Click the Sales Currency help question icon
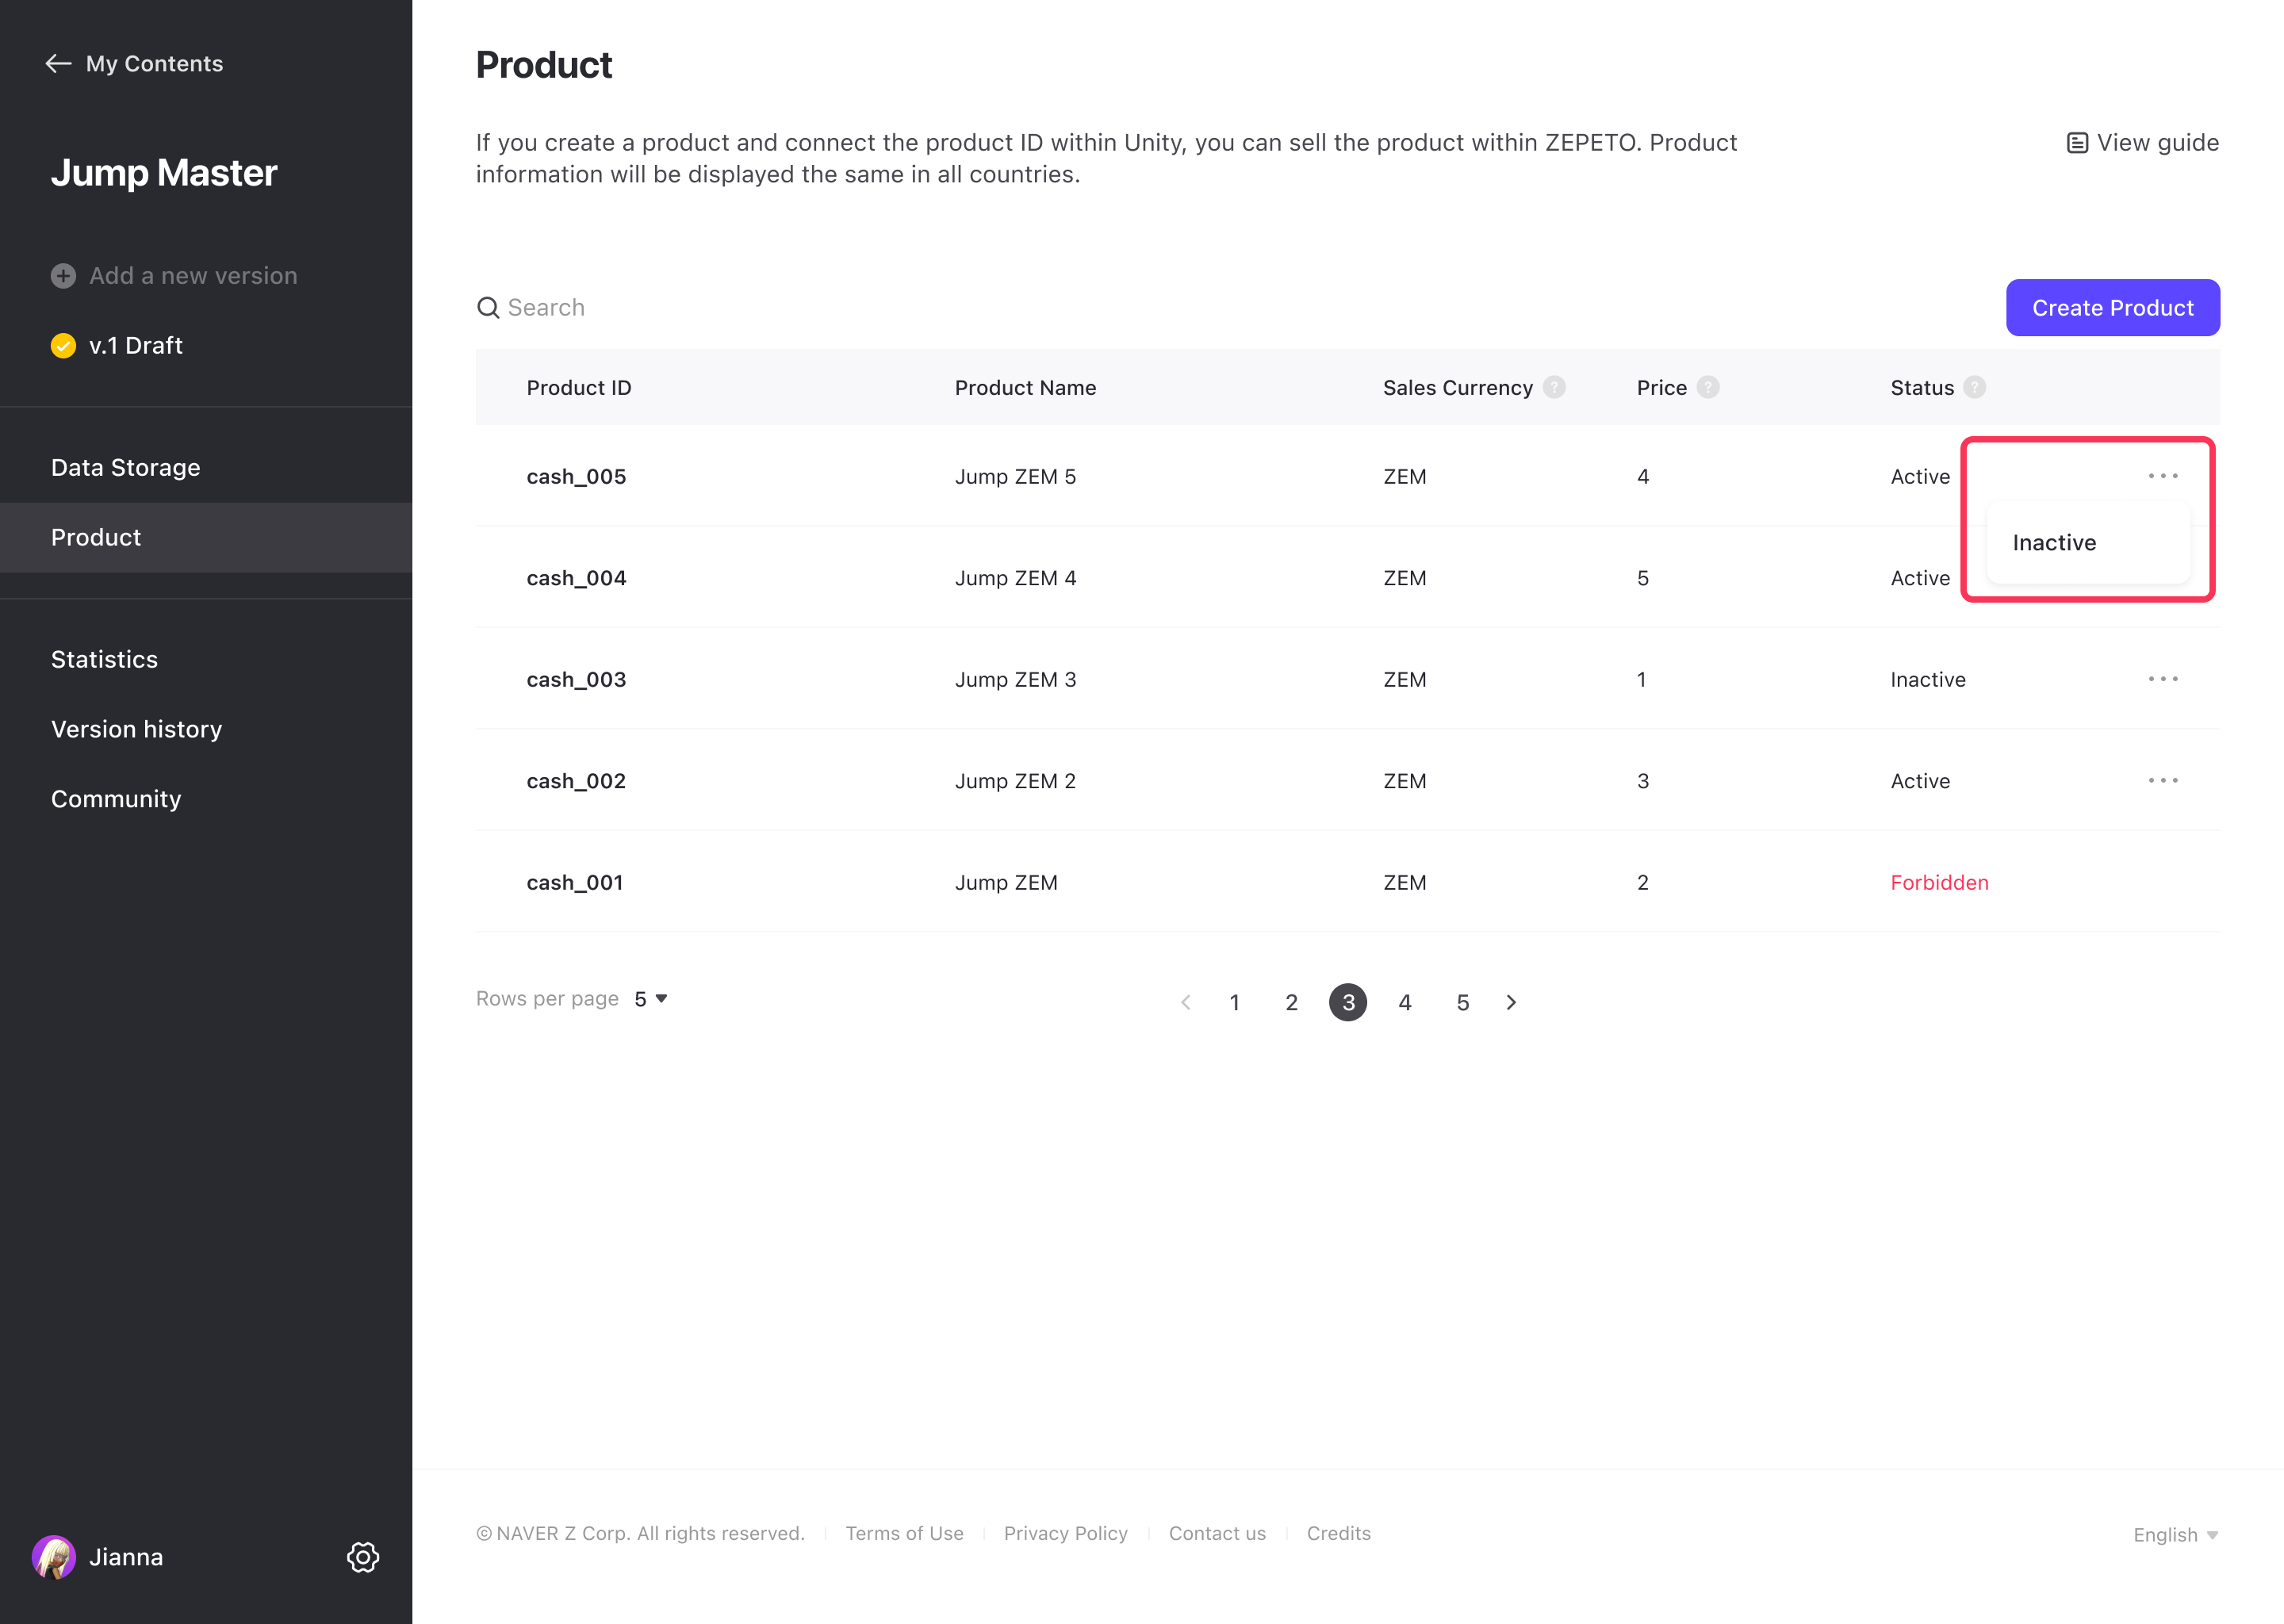 tap(1554, 387)
